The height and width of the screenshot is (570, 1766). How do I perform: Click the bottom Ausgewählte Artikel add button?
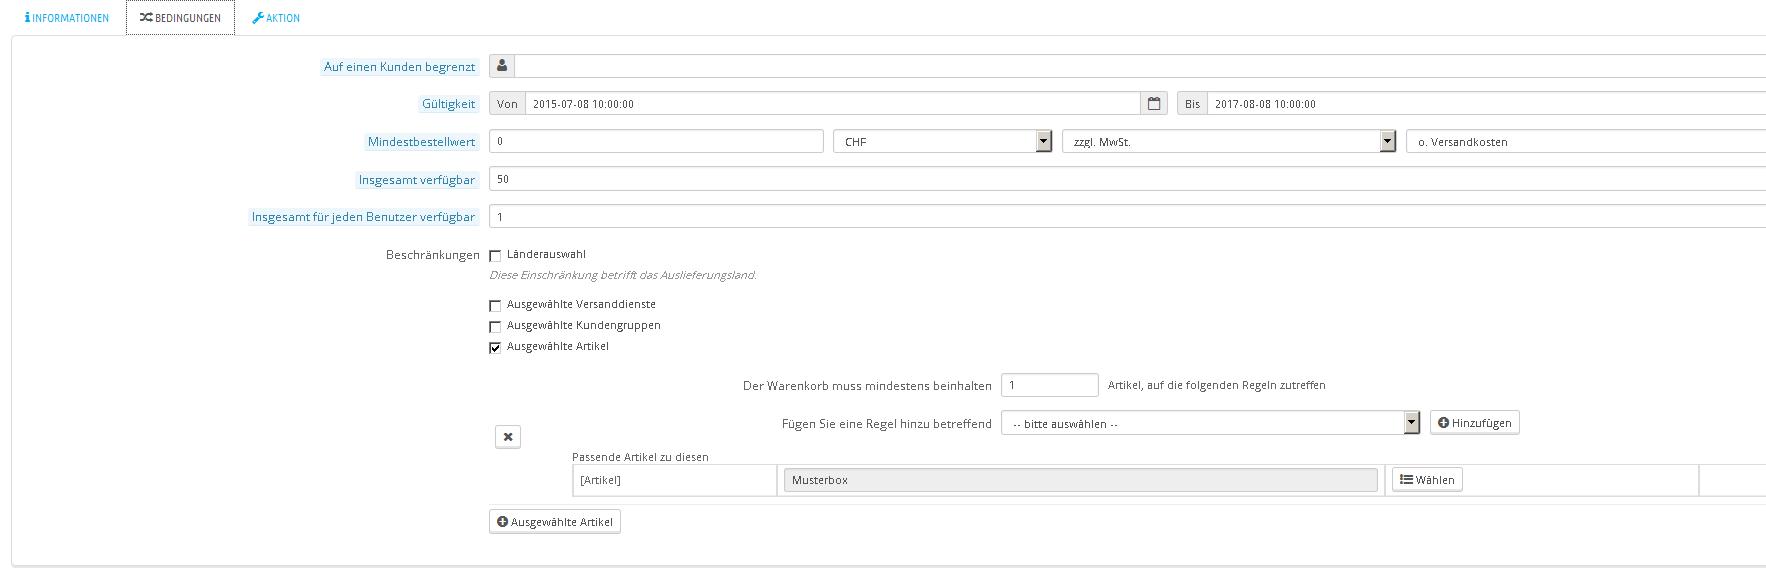pyautogui.click(x=555, y=522)
